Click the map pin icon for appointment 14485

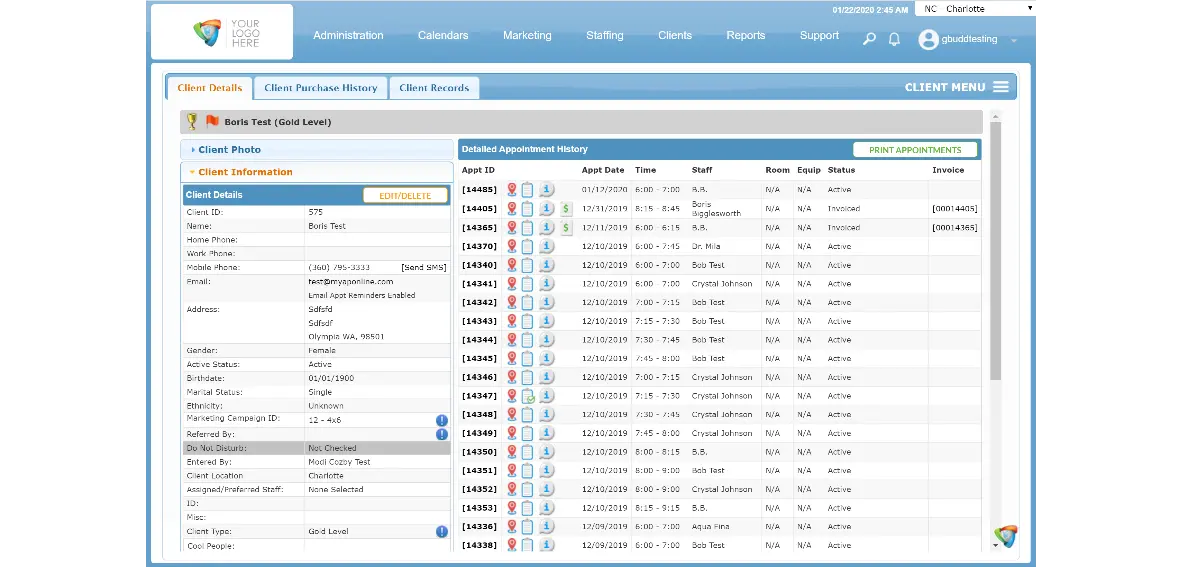[x=512, y=190]
